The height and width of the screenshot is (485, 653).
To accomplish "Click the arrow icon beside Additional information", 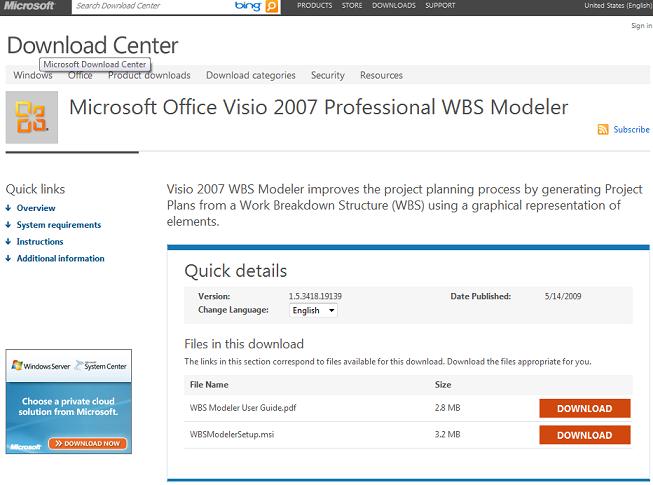I will click(x=9, y=259).
